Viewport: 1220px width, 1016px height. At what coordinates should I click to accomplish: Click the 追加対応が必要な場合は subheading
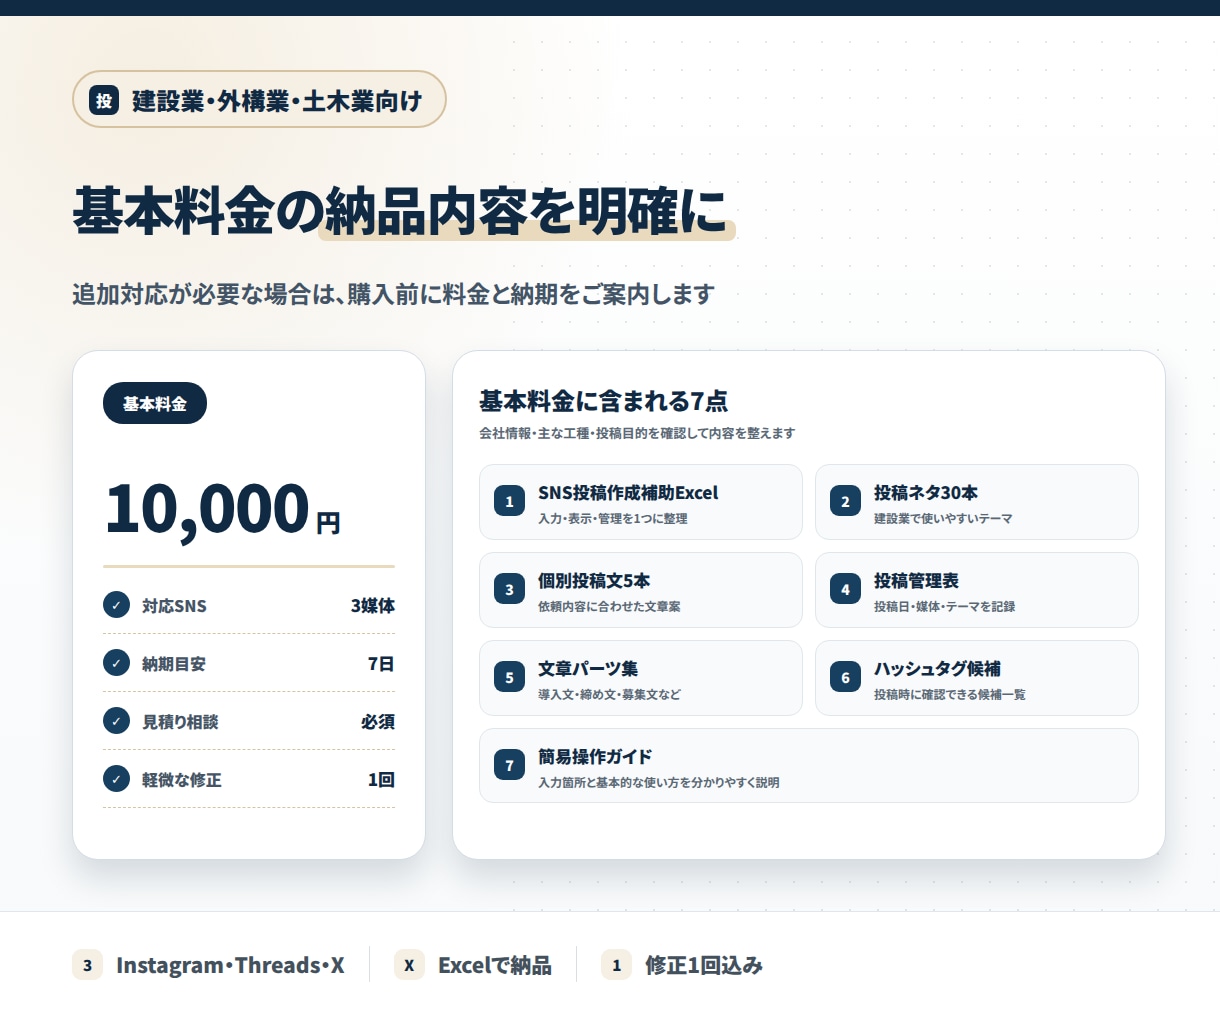point(393,295)
